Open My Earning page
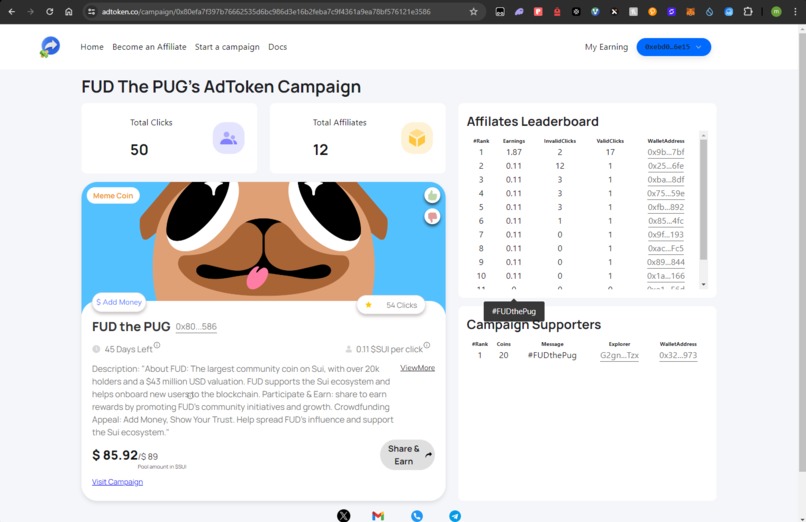 click(x=606, y=47)
